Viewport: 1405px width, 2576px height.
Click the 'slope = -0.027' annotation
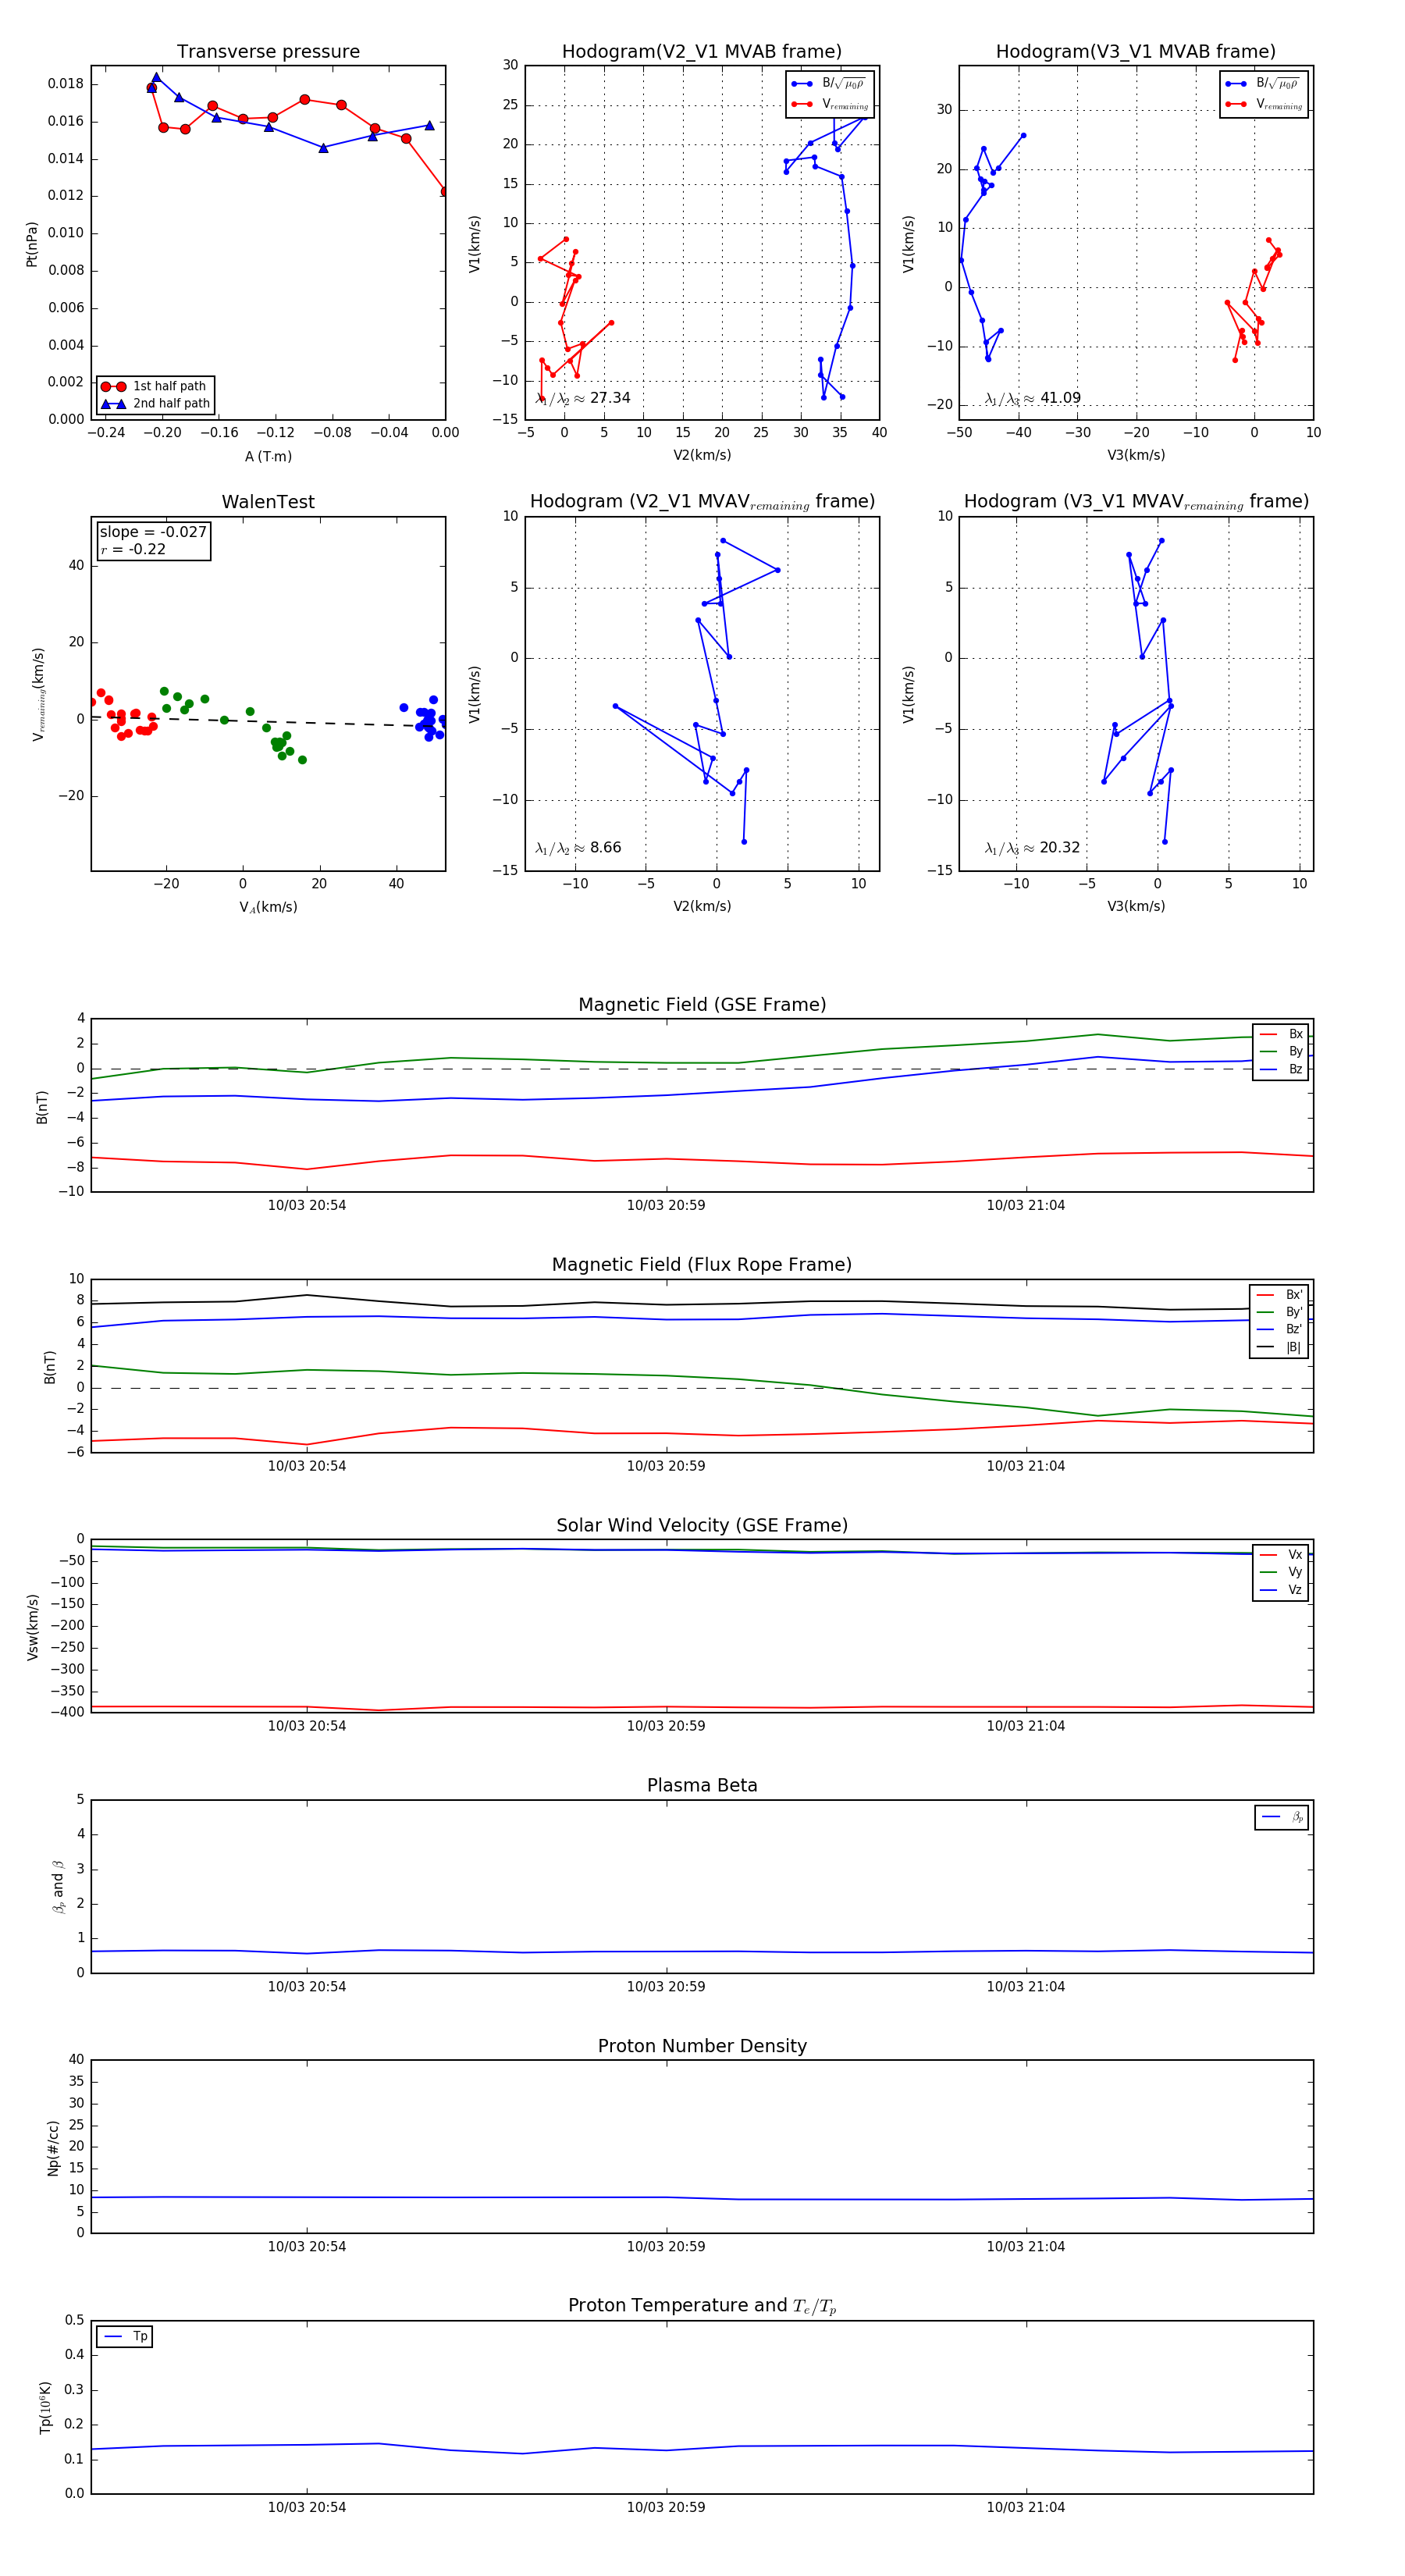tap(153, 532)
